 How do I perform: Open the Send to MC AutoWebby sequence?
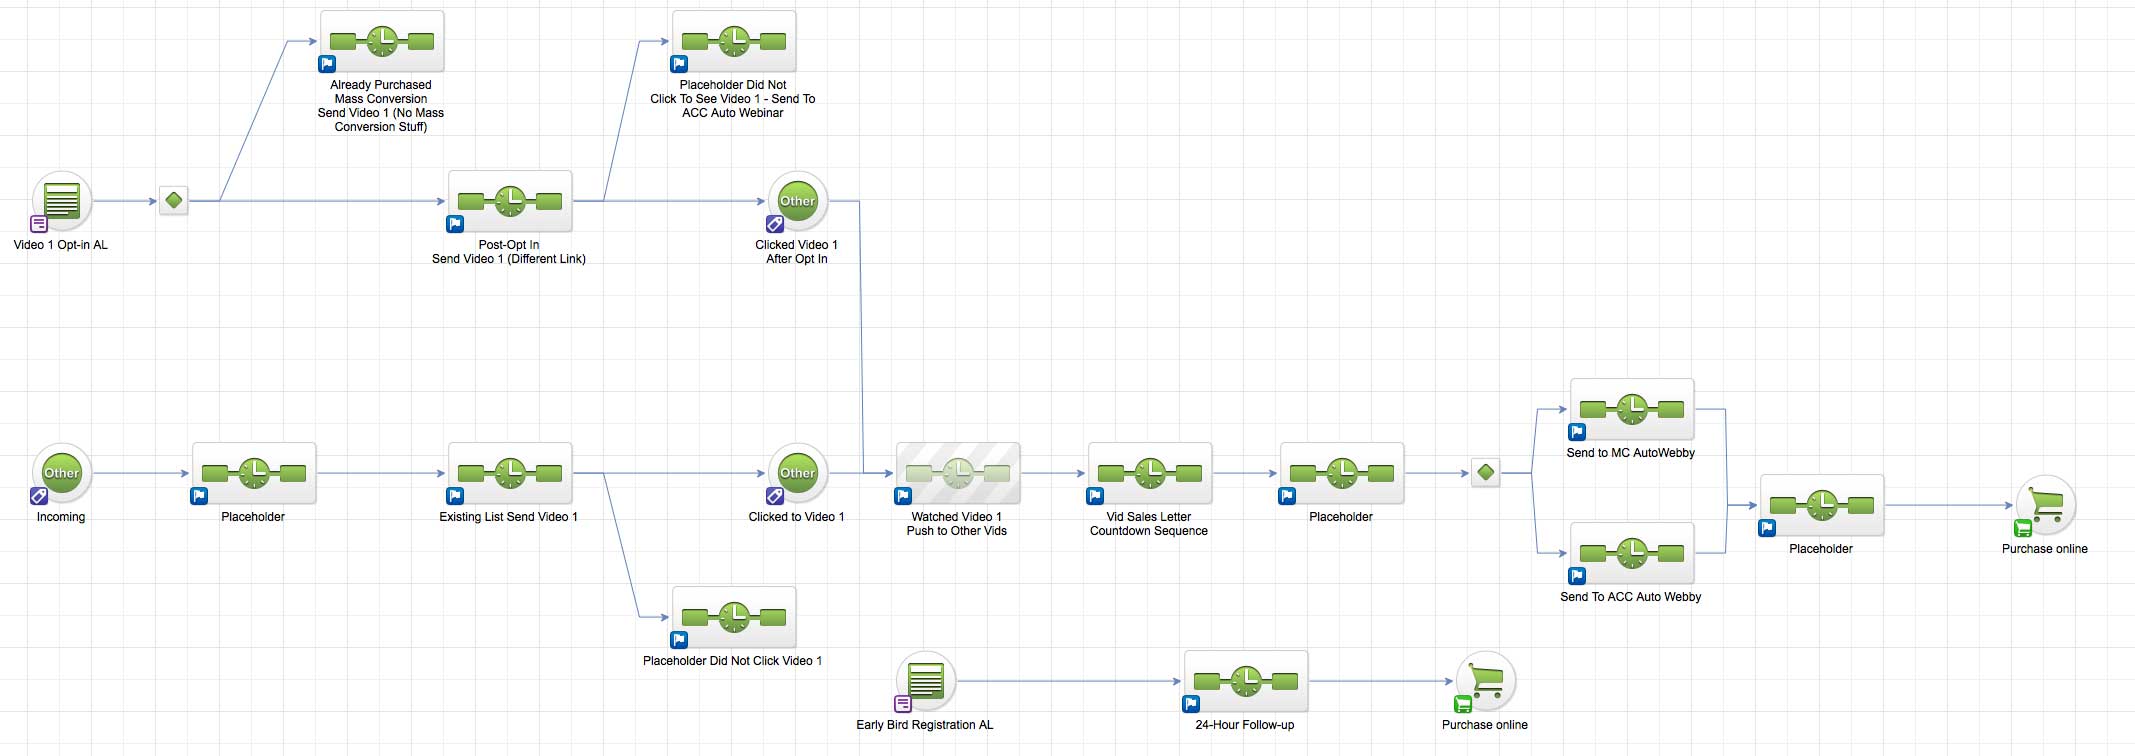point(1632,409)
